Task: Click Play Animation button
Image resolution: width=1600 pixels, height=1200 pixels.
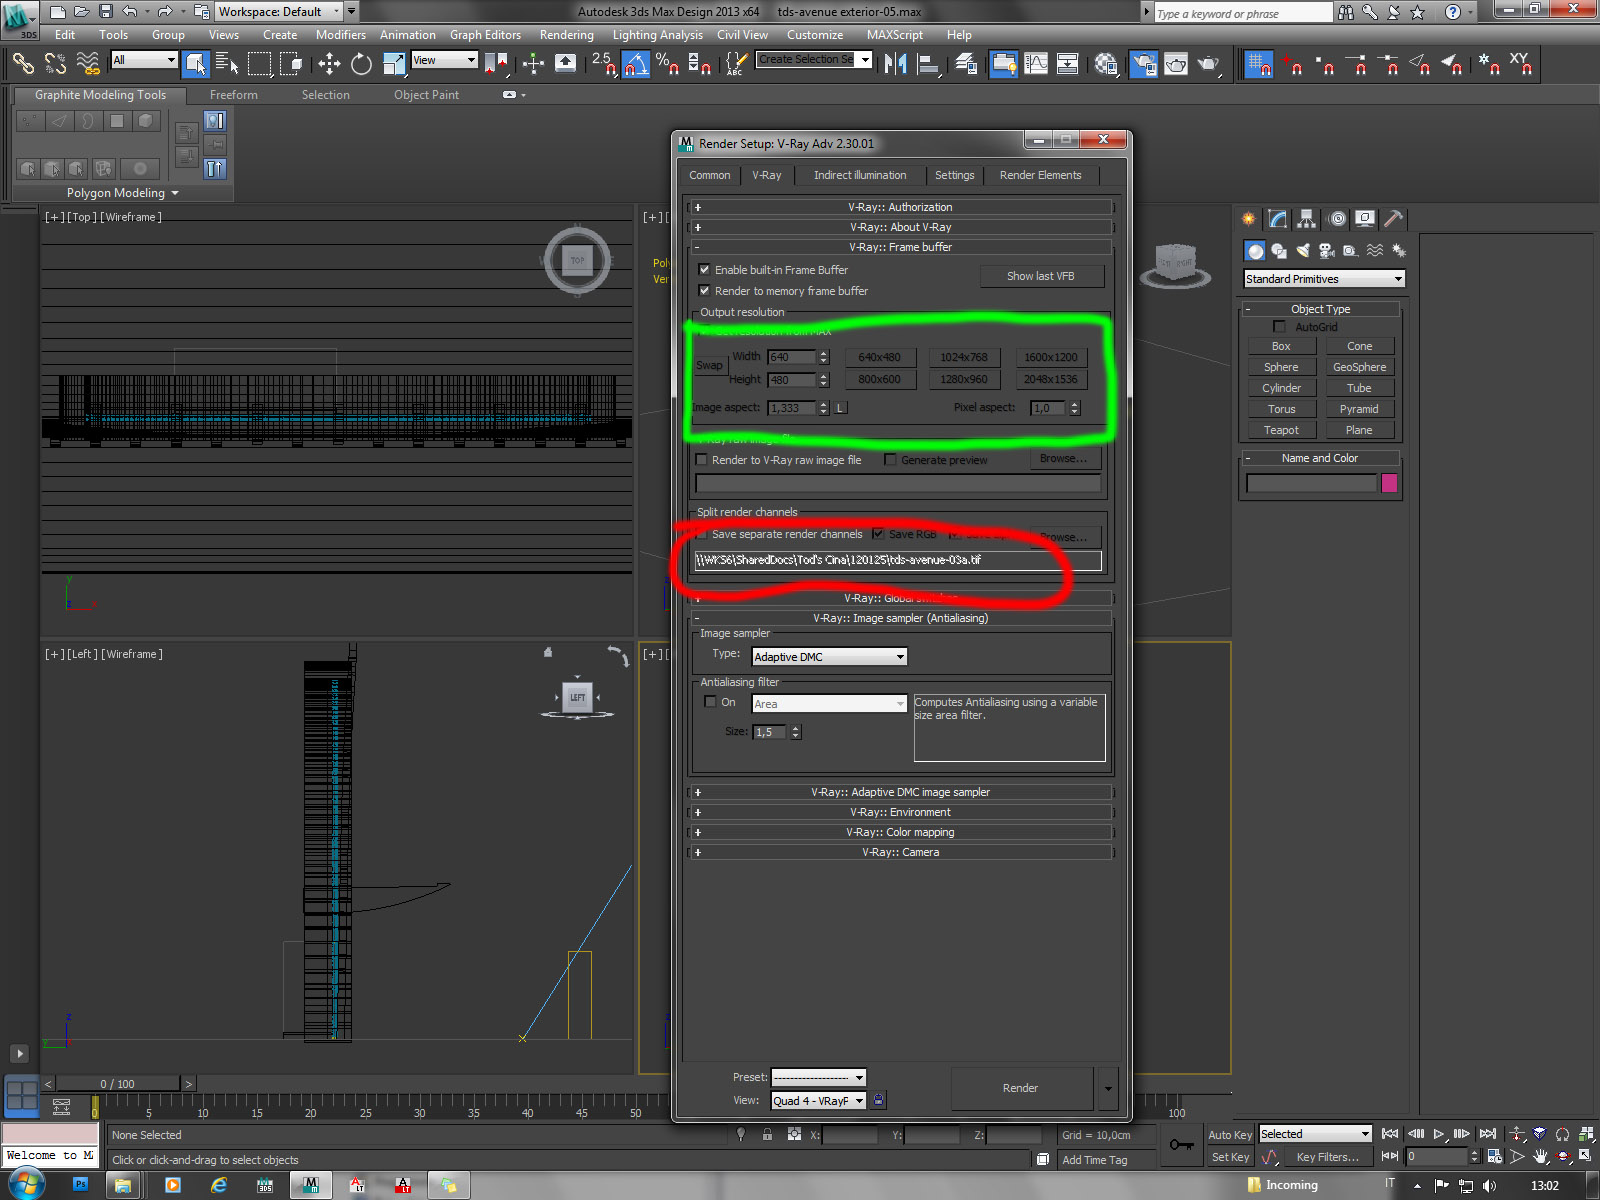Action: [1439, 1135]
